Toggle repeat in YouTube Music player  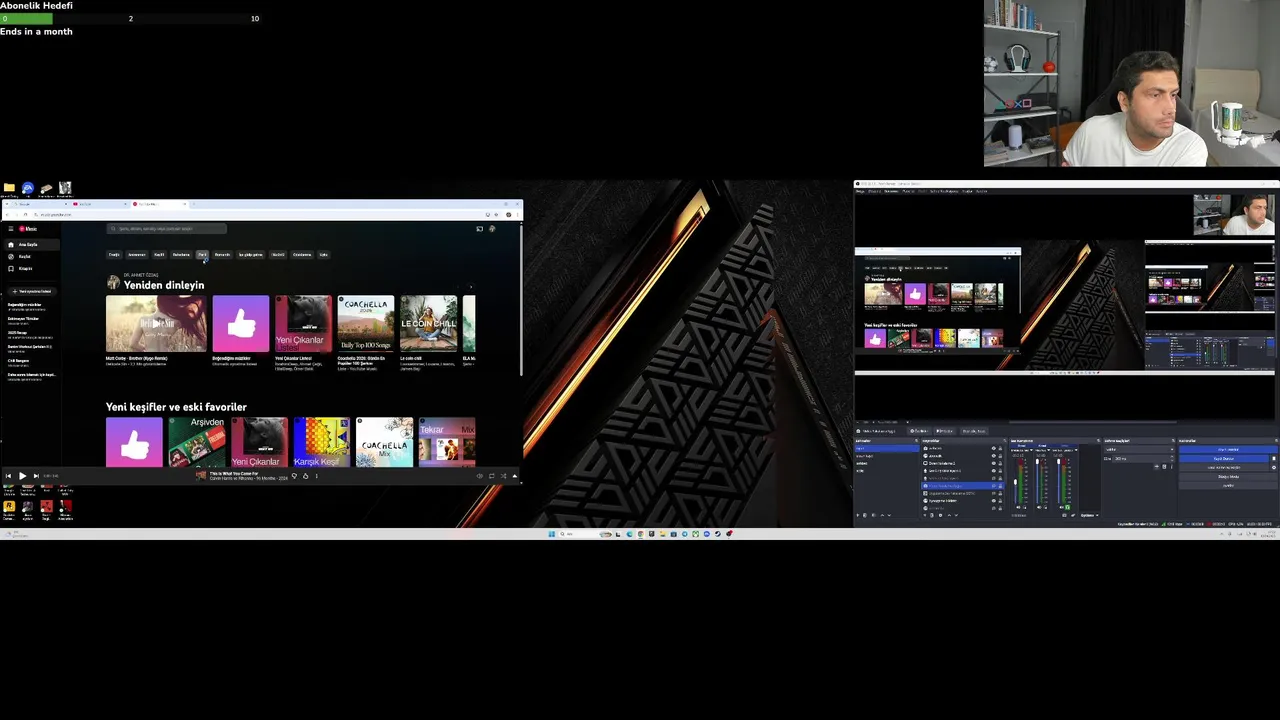pos(492,476)
